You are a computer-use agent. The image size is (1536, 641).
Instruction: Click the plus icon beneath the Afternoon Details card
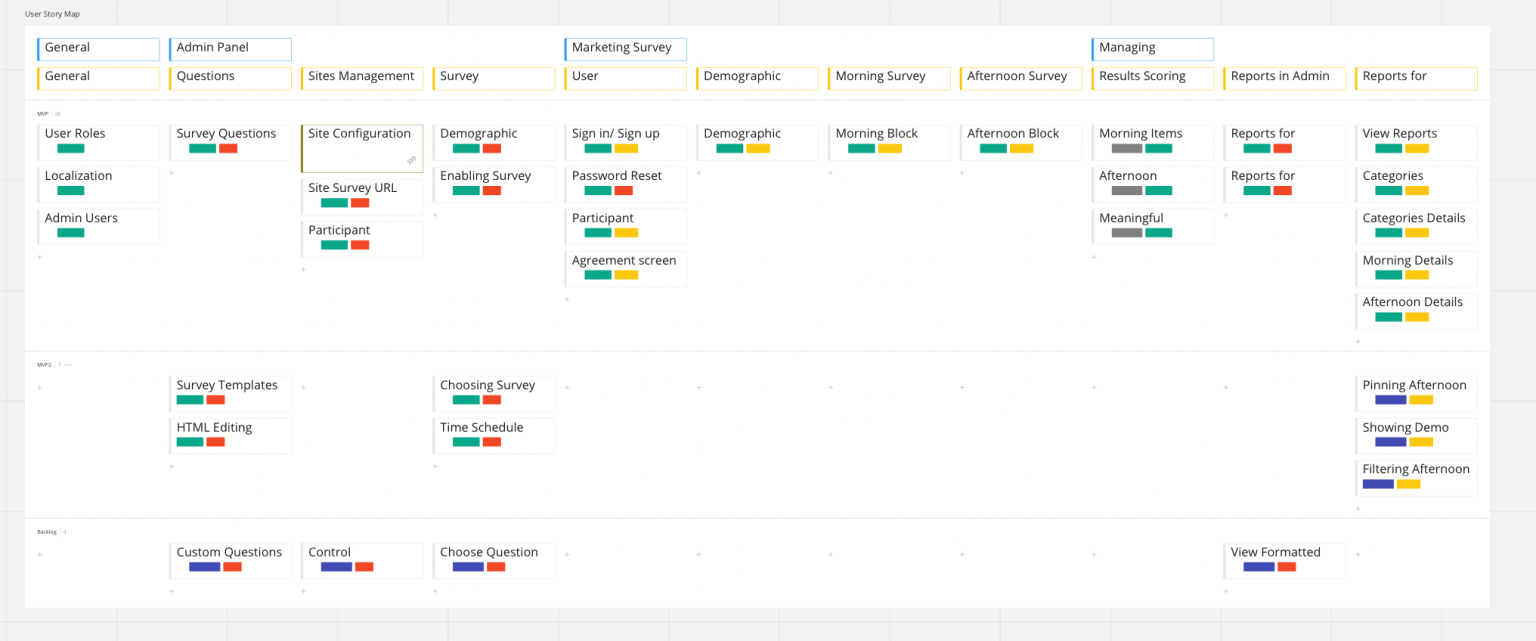pos(1357,341)
